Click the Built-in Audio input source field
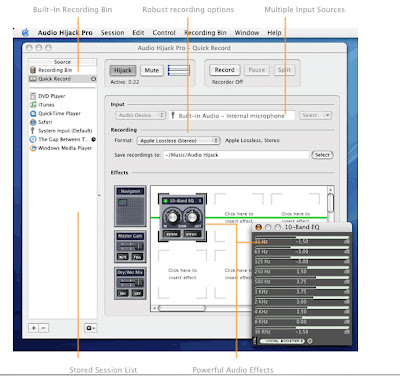 tap(232, 116)
